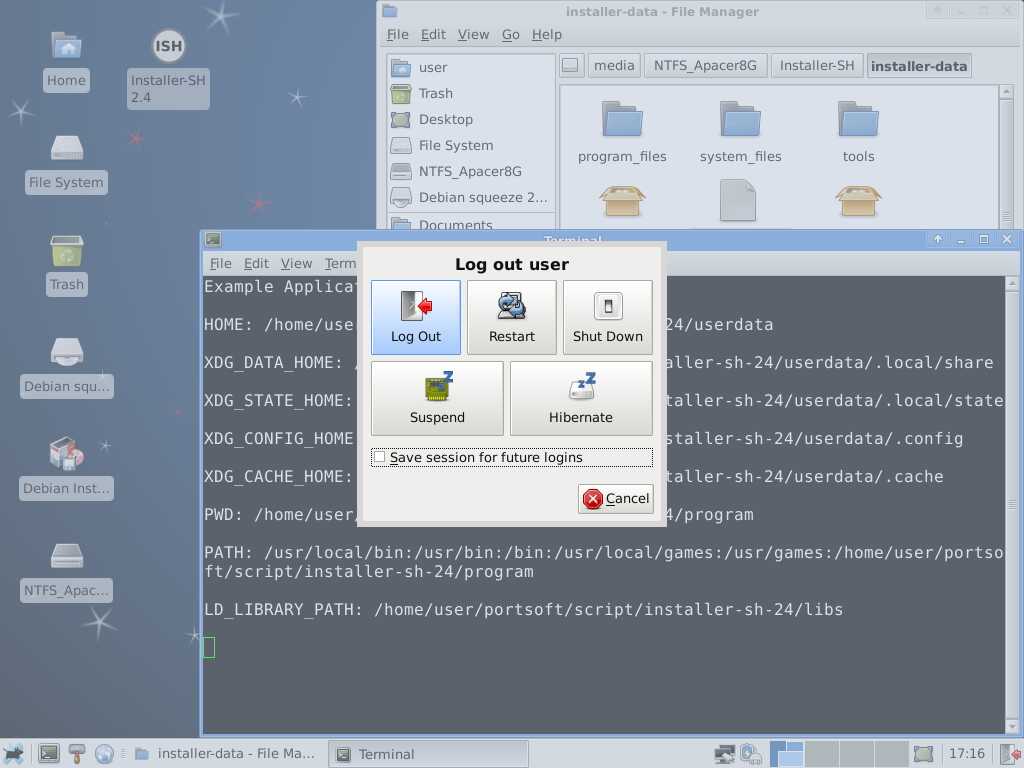The width and height of the screenshot is (1024, 768).
Task: Click the root drive path bar button
Action: [571, 66]
